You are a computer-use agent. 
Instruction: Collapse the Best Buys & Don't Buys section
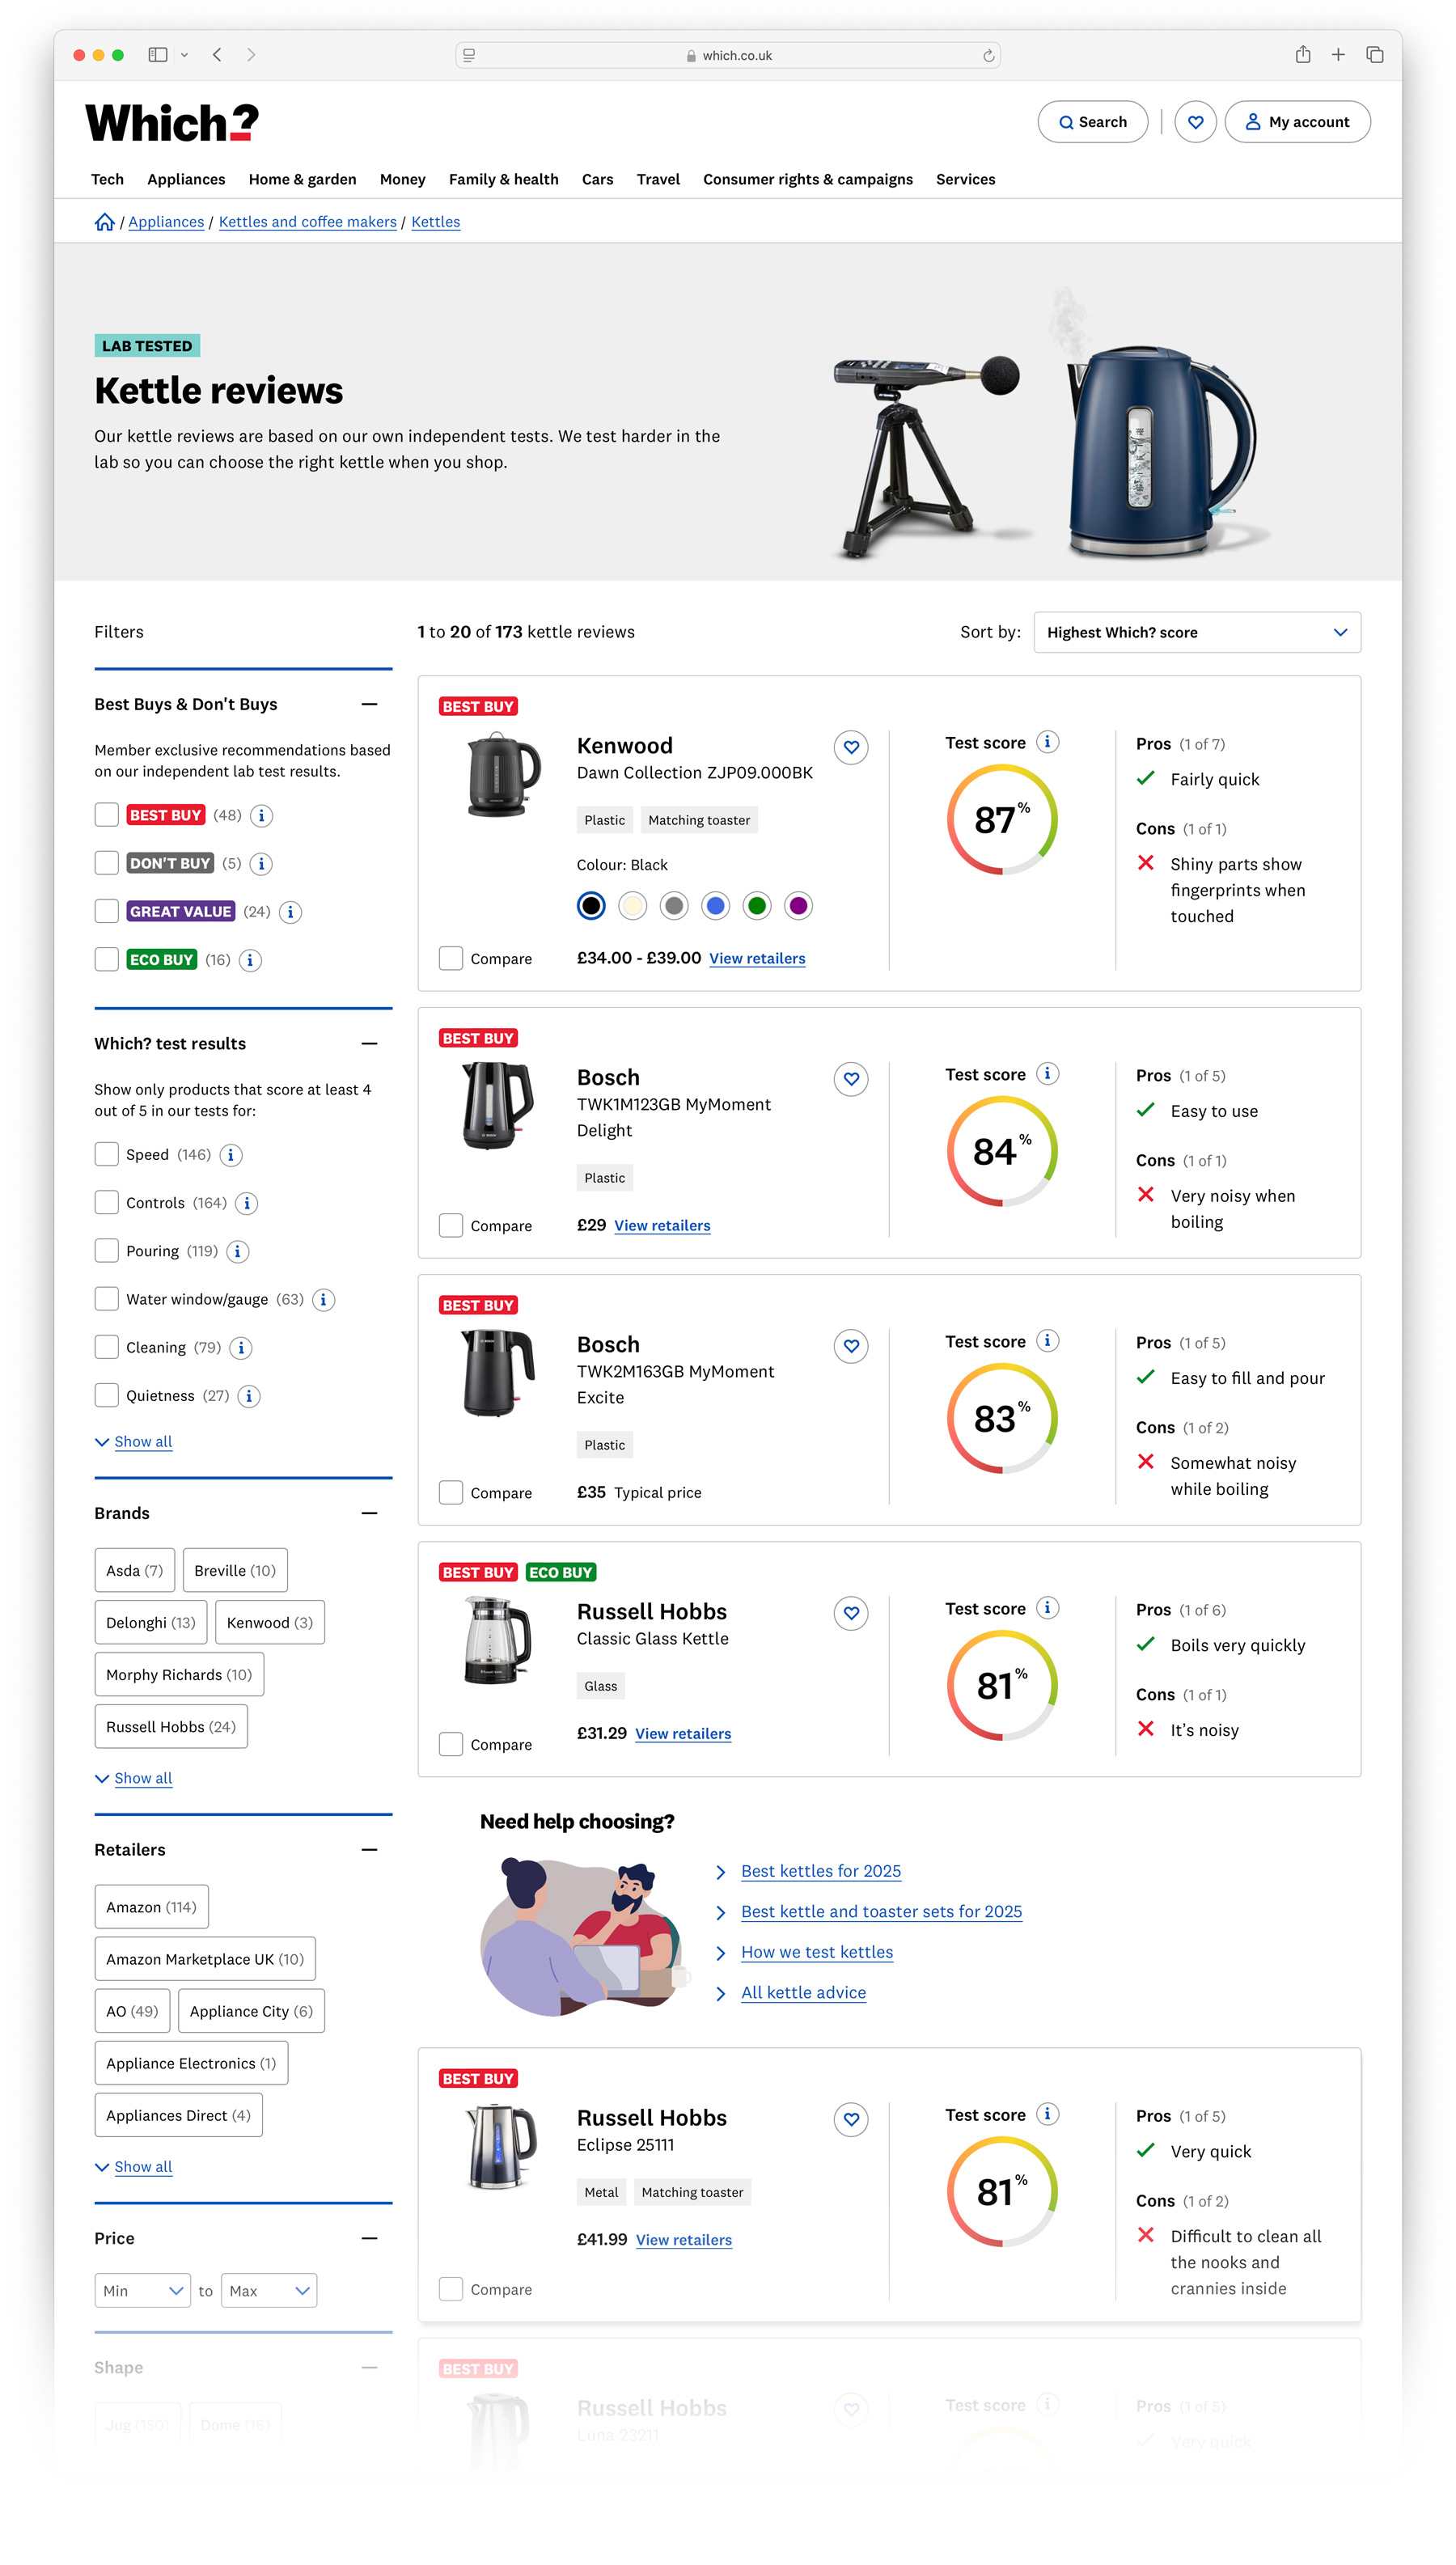[x=370, y=704]
